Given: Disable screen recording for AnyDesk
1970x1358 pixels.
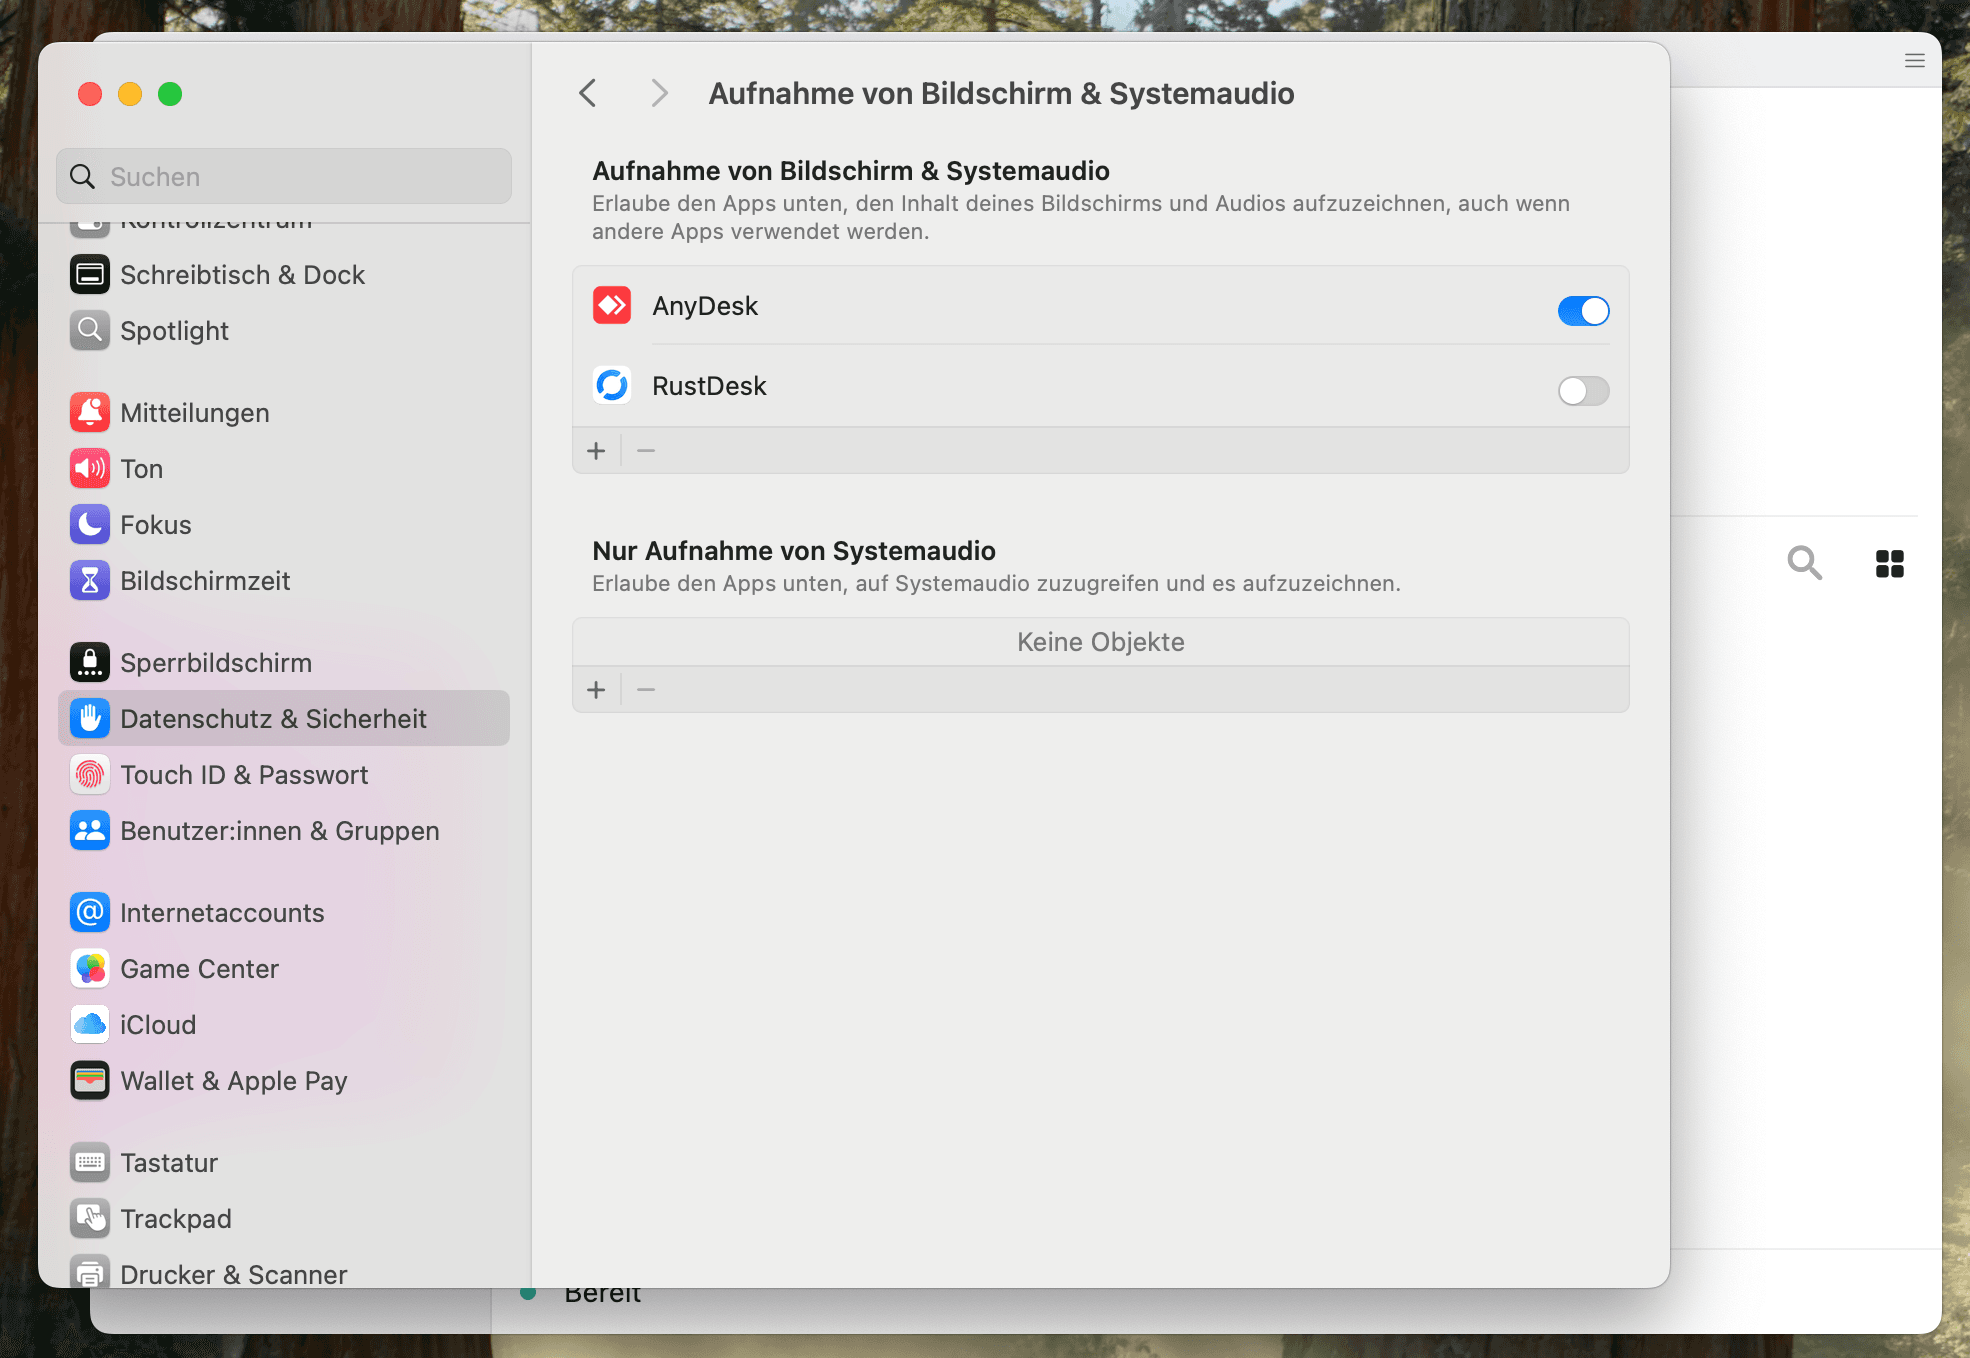Looking at the screenshot, I should pos(1583,311).
